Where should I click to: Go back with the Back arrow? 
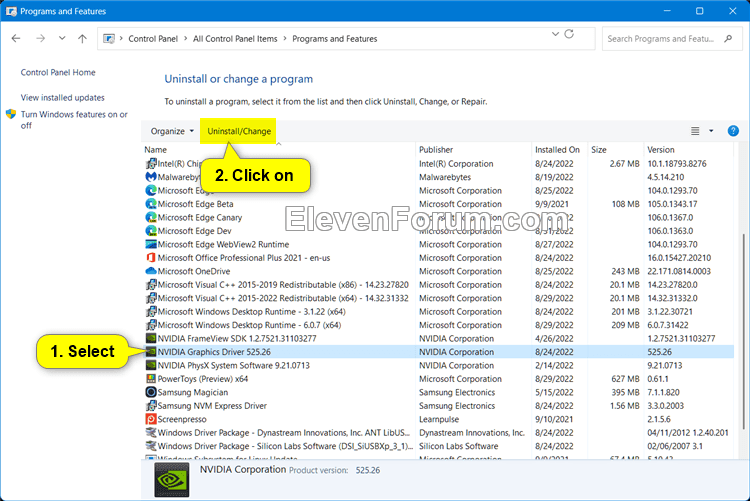click(x=16, y=38)
